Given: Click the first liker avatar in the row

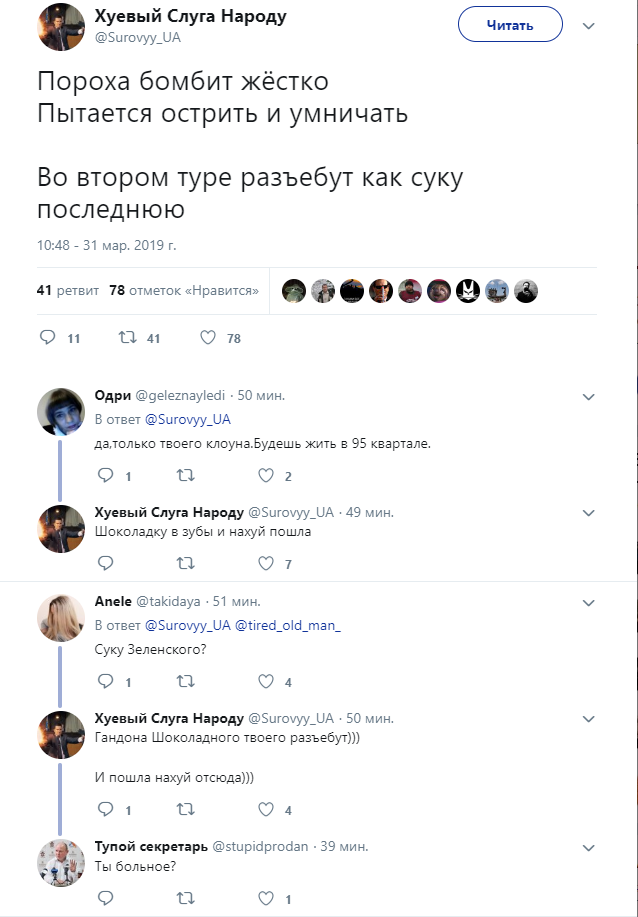Looking at the screenshot, I should click(293, 291).
